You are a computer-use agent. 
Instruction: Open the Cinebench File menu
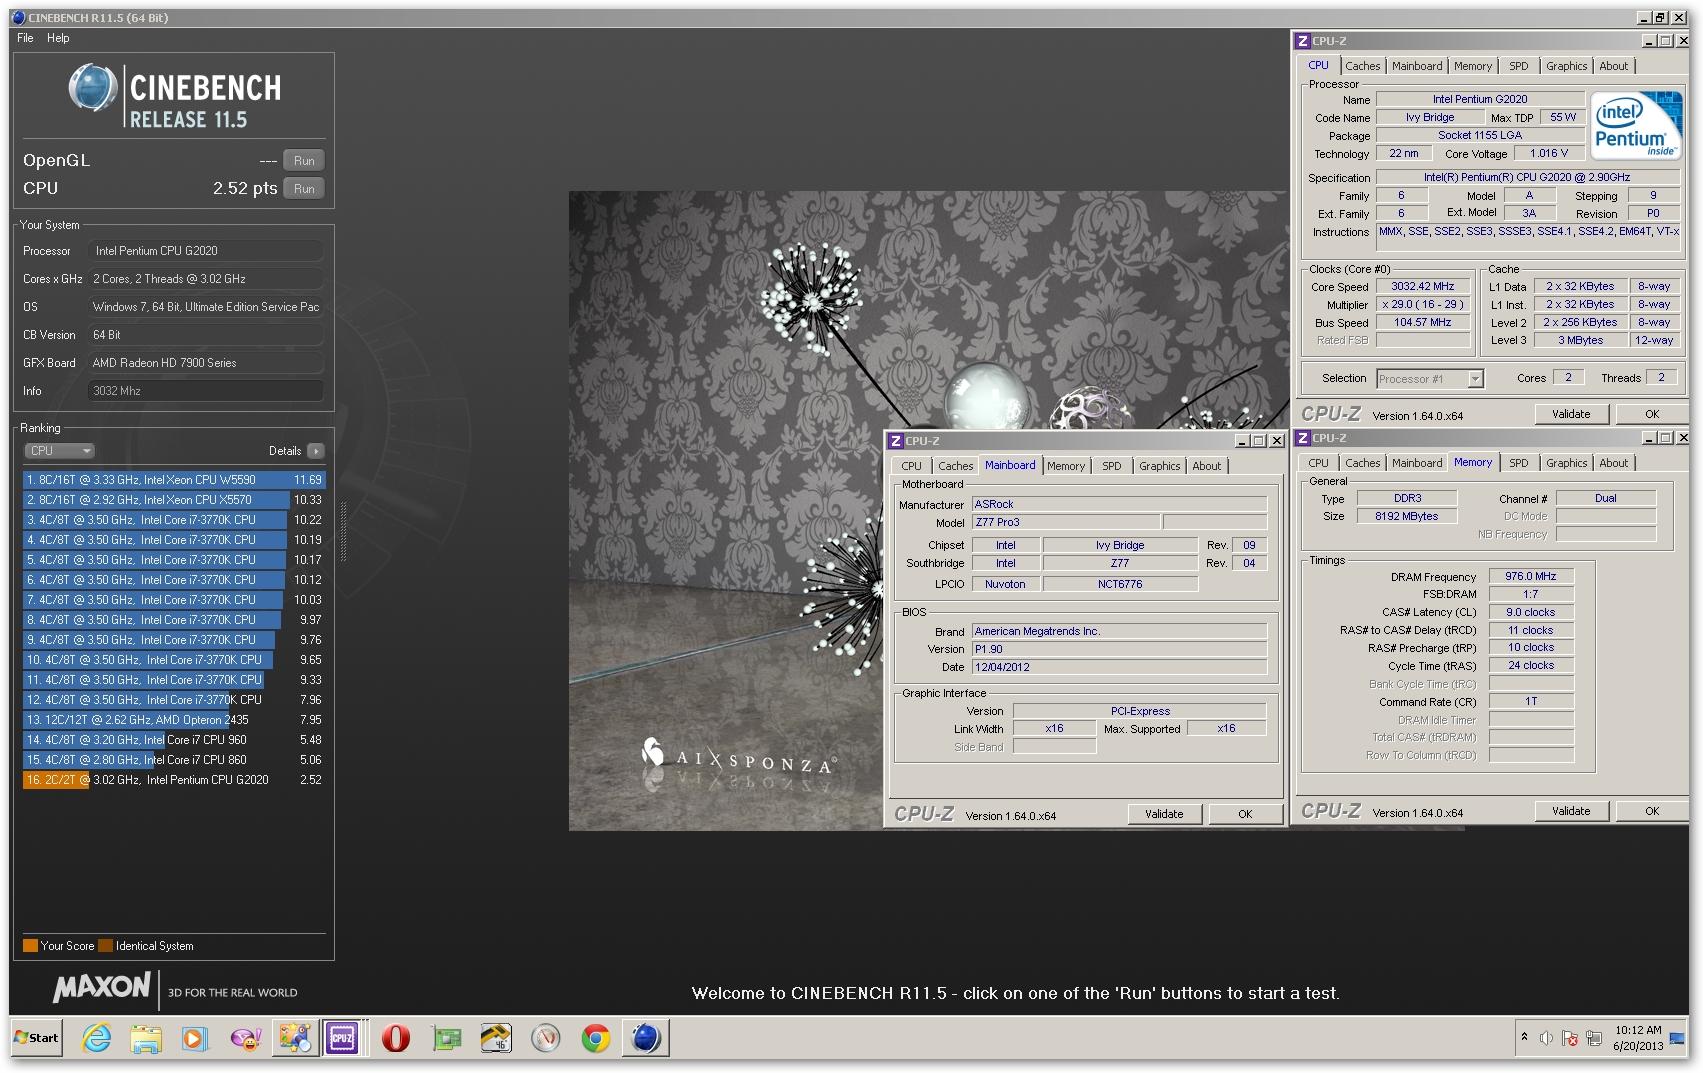click(x=25, y=38)
